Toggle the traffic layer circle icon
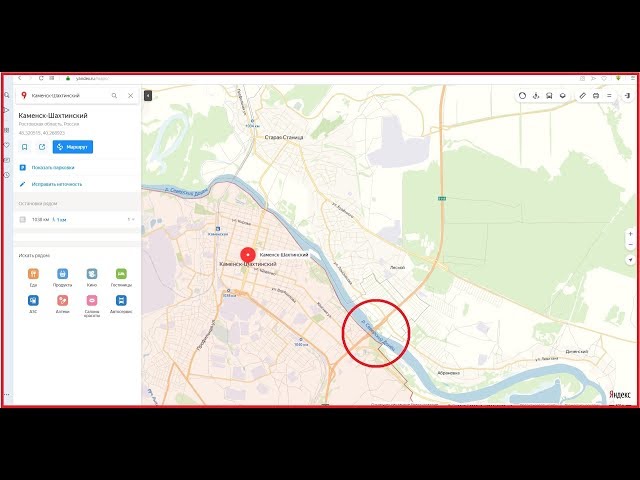 point(522,96)
